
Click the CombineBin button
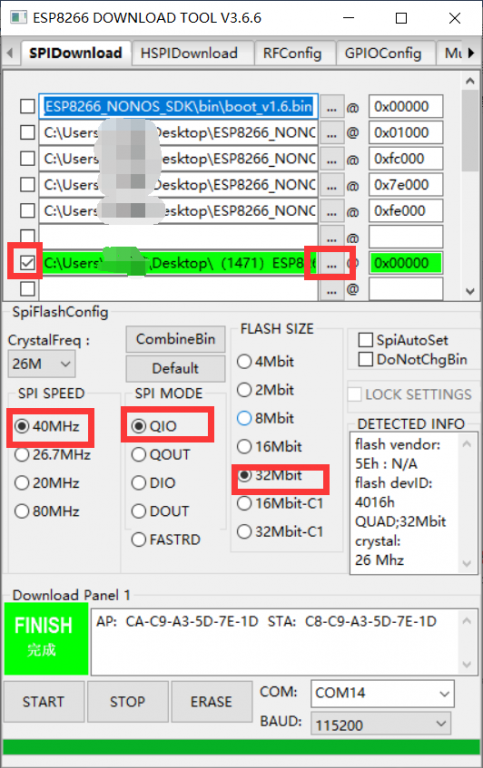point(175,339)
